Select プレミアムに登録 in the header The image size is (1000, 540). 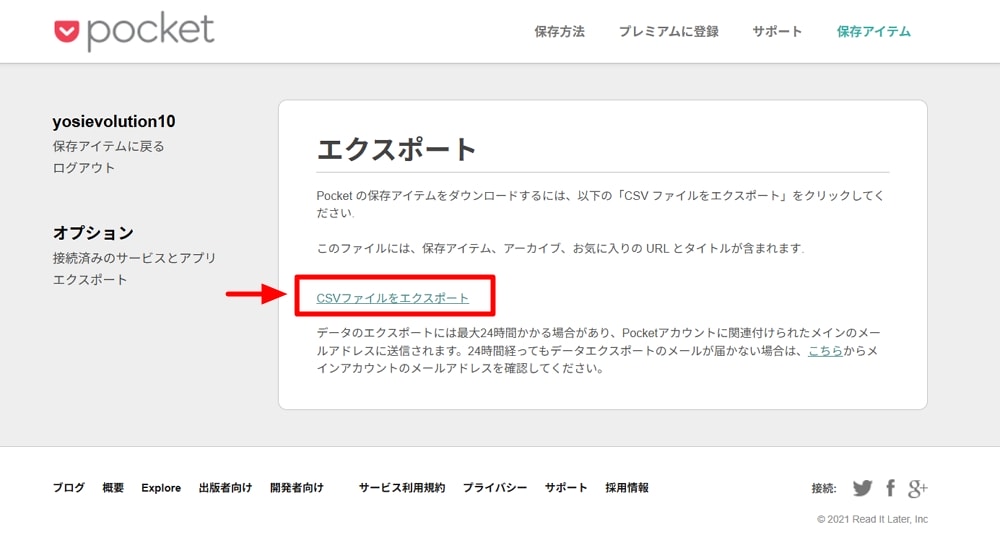pos(668,32)
